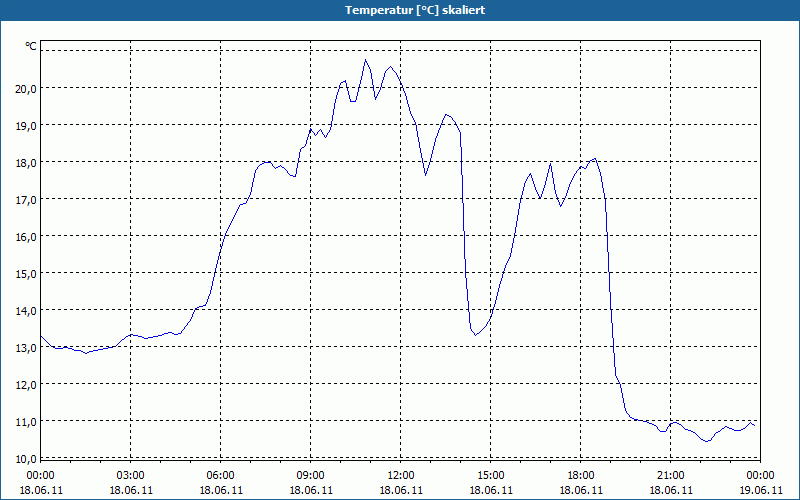Click the 18.06.11 date beneath 18:00

point(581,490)
